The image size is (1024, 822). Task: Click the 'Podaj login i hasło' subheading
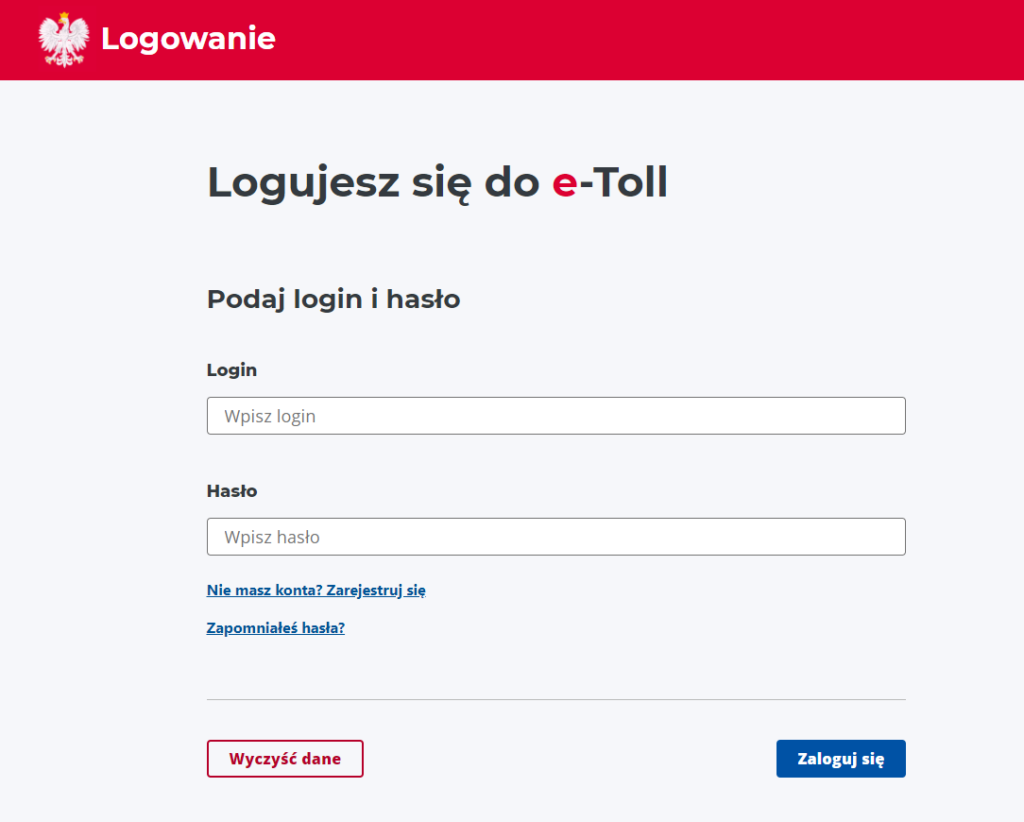pyautogui.click(x=334, y=300)
